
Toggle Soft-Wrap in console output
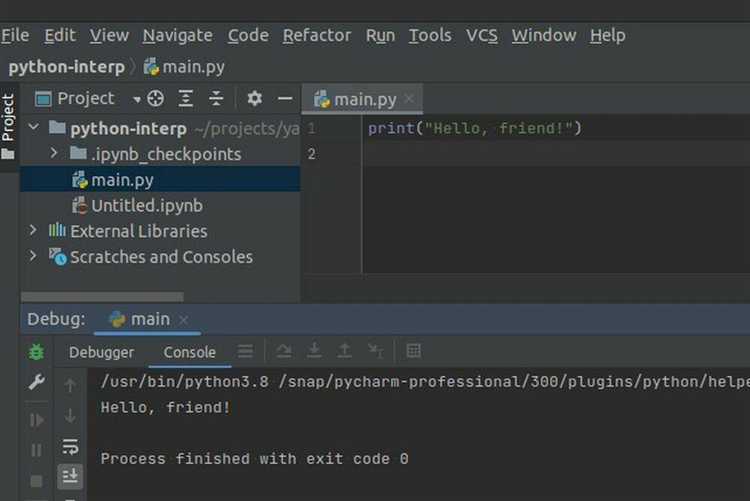[70, 446]
